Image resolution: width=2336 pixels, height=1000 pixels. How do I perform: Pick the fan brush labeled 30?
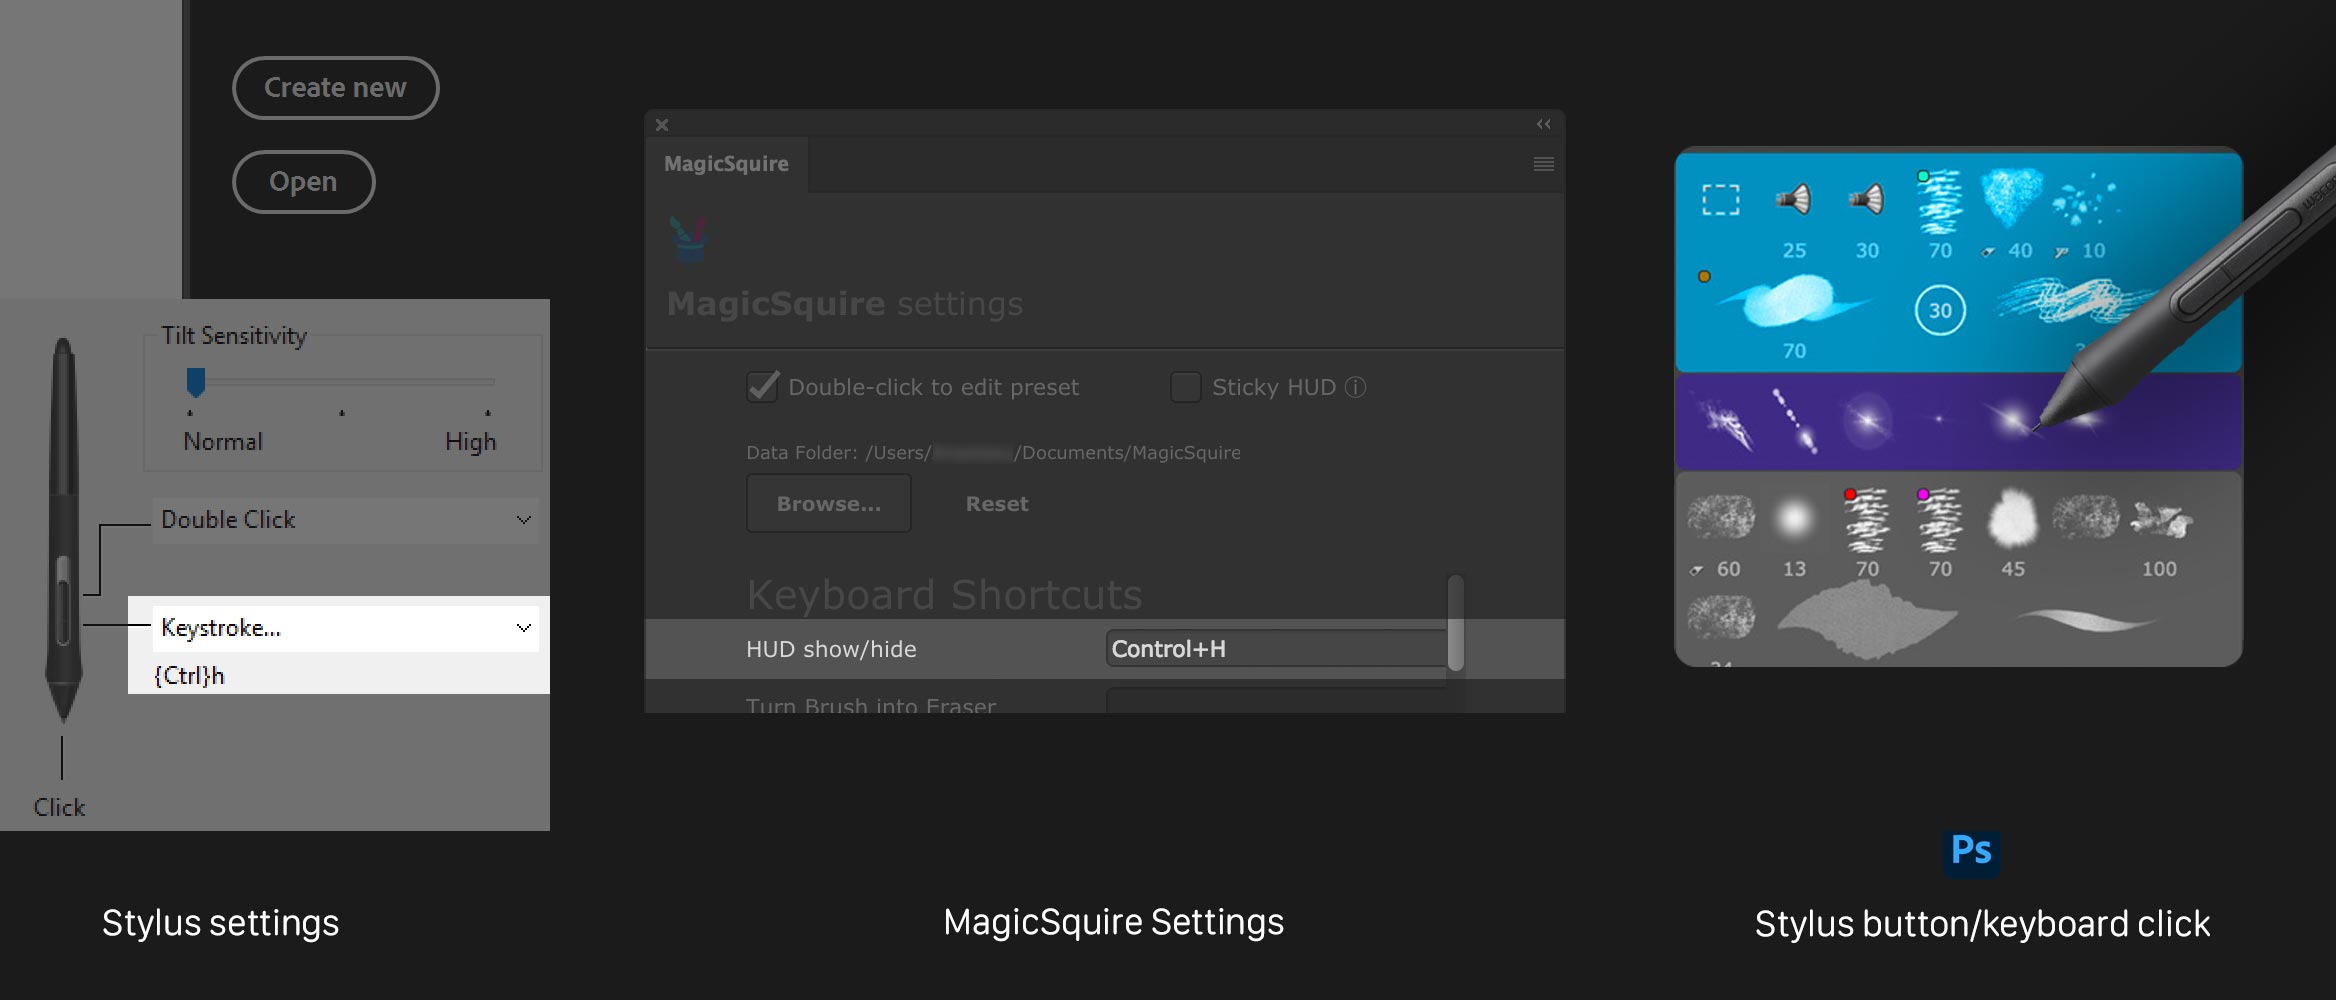point(1867,199)
